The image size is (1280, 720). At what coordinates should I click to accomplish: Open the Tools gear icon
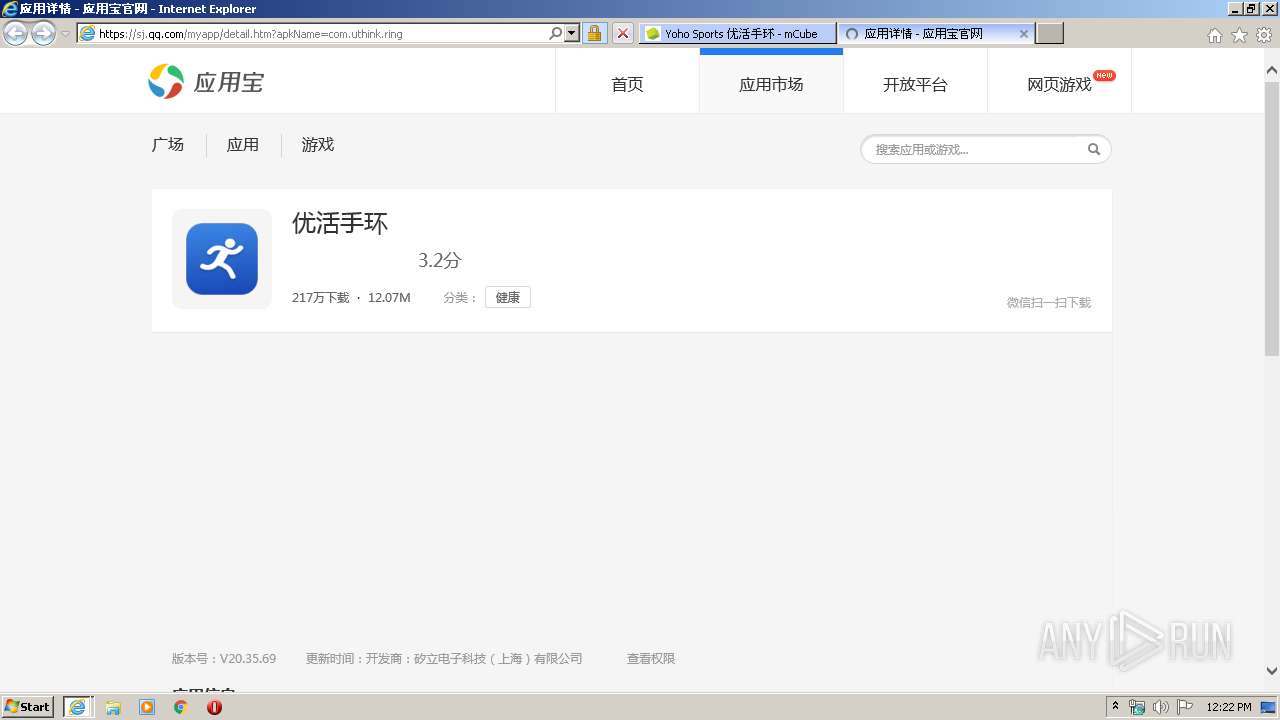[1264, 35]
